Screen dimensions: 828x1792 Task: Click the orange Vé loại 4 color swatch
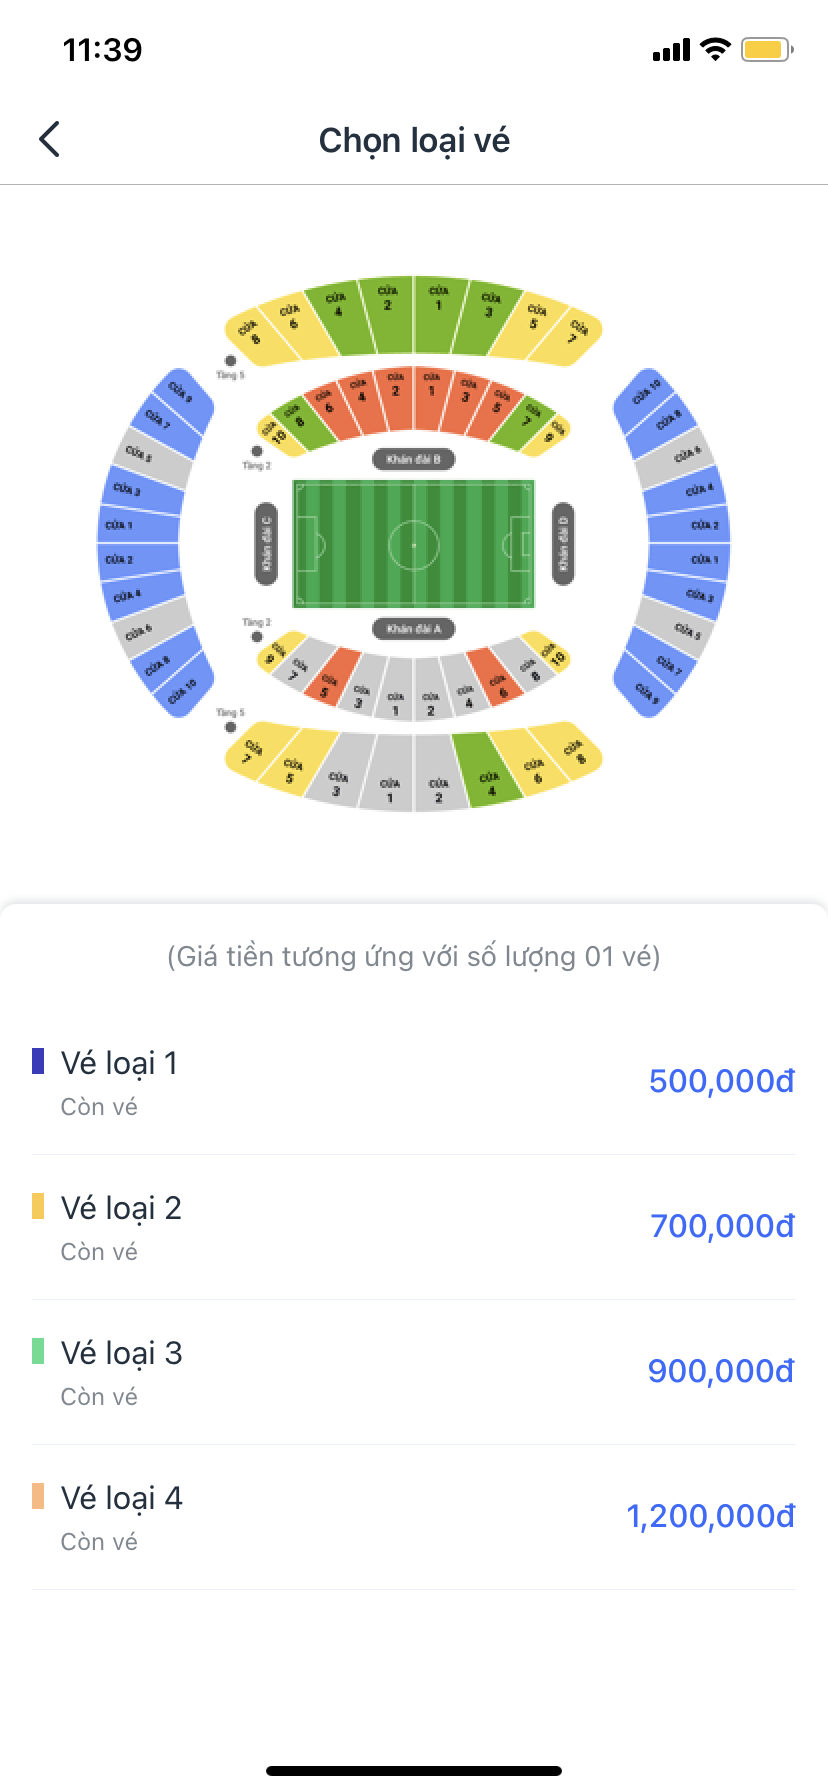click(38, 1496)
